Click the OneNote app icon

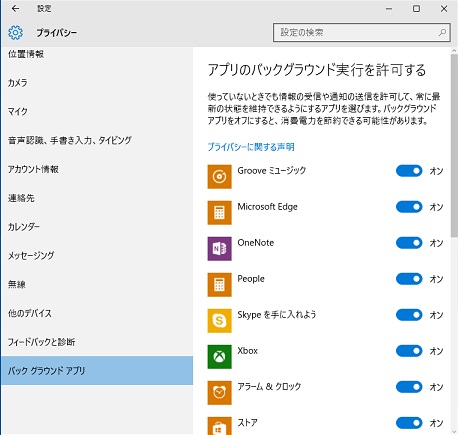pyautogui.click(x=219, y=249)
